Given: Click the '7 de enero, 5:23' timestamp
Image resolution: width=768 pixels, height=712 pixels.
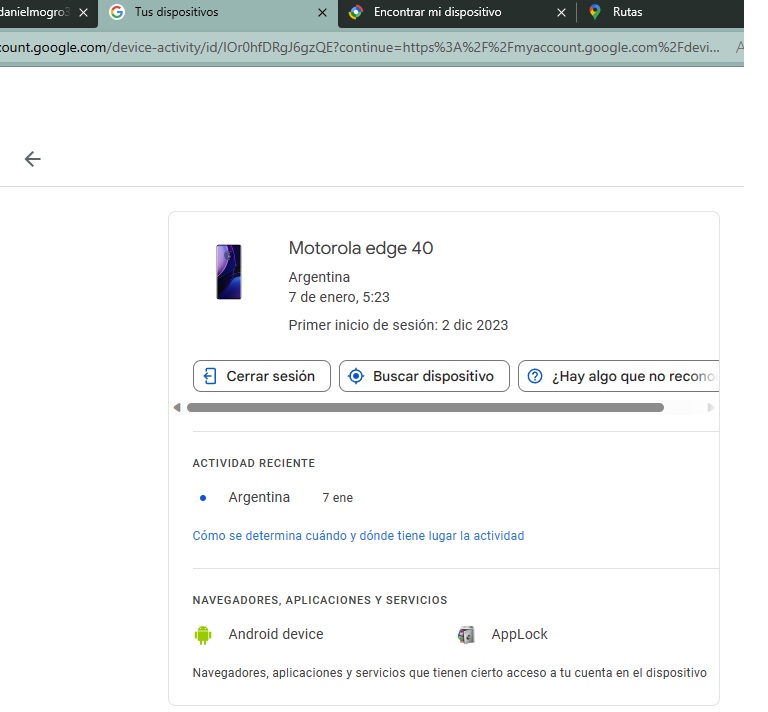Looking at the screenshot, I should (x=339, y=297).
